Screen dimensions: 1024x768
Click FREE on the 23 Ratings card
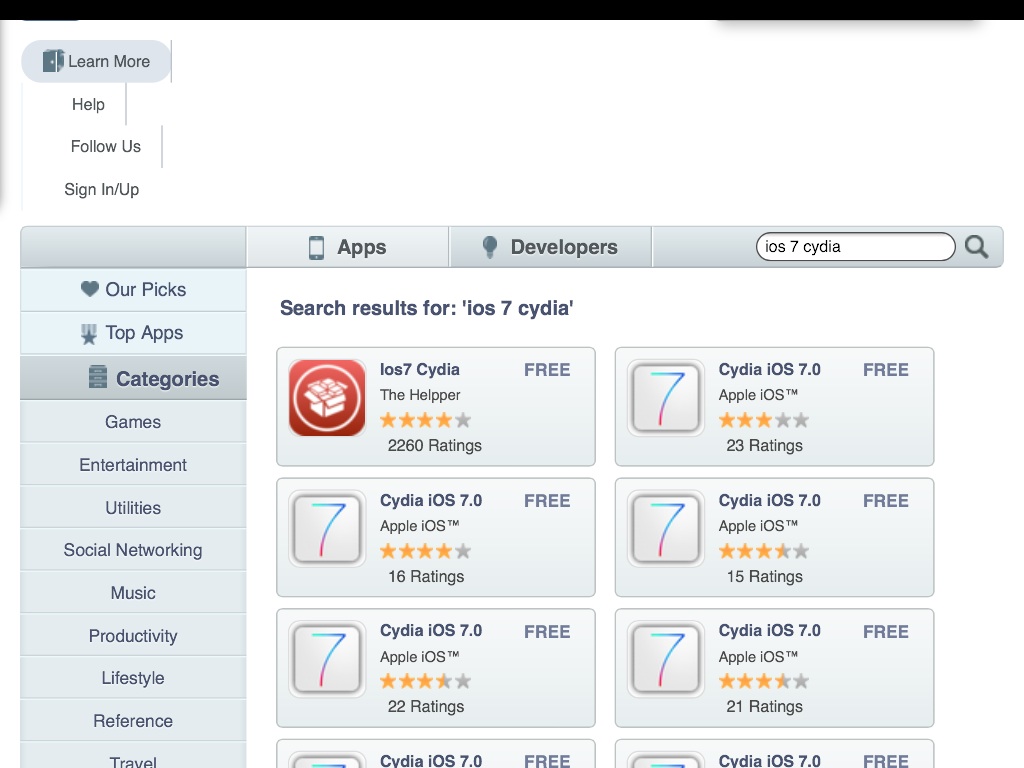click(886, 370)
